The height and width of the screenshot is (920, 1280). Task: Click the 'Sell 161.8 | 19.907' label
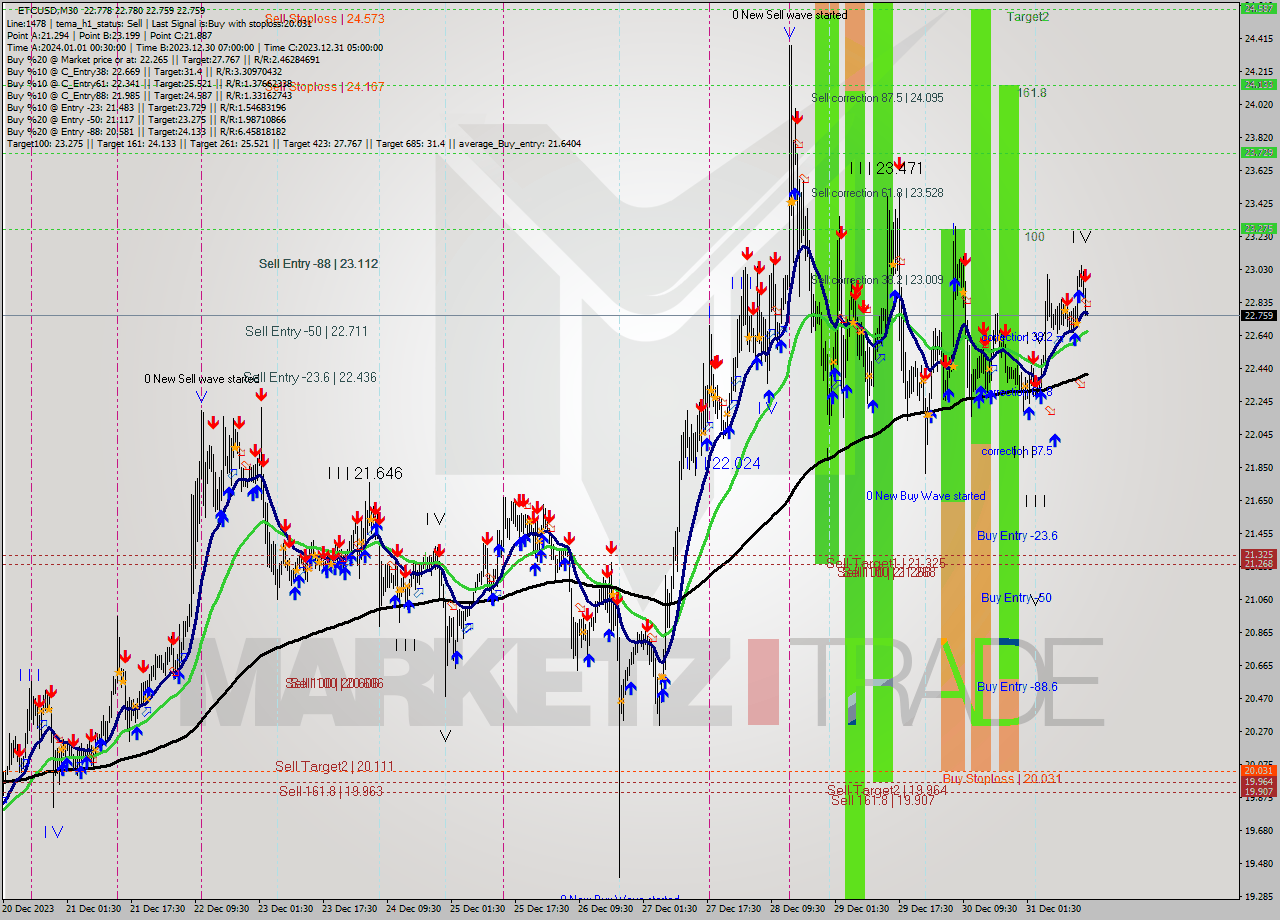click(882, 800)
